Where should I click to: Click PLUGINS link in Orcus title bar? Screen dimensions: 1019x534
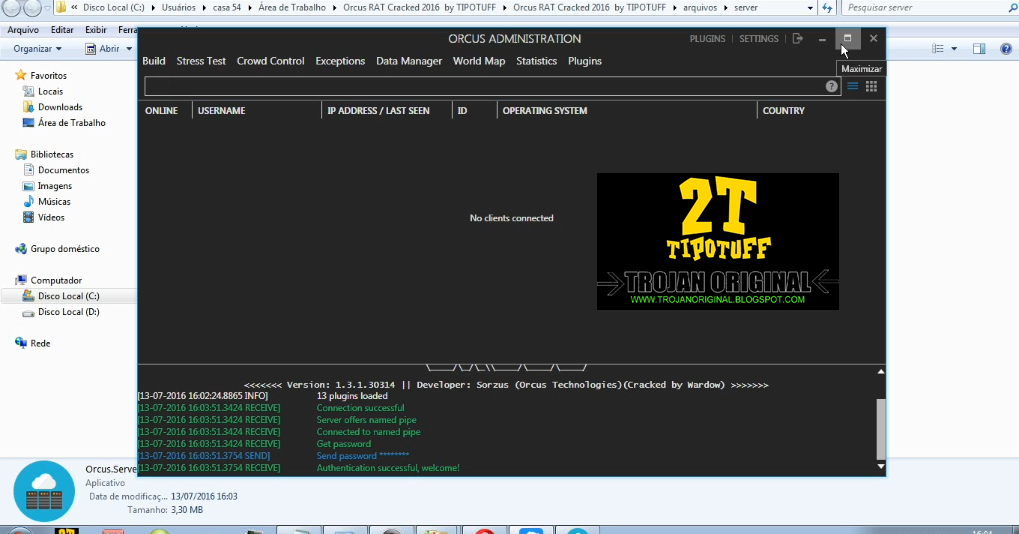pos(707,39)
